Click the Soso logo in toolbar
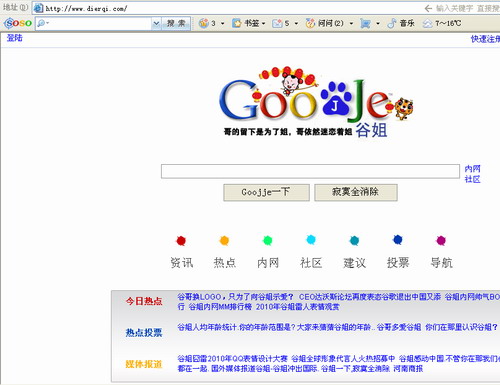500x385 pixels. point(18,23)
